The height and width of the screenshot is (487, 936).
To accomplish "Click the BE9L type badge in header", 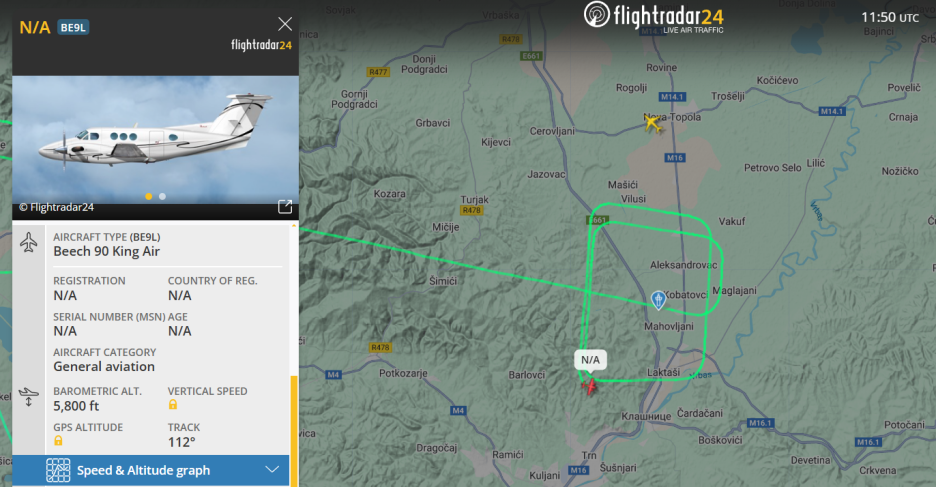I will click(73, 27).
